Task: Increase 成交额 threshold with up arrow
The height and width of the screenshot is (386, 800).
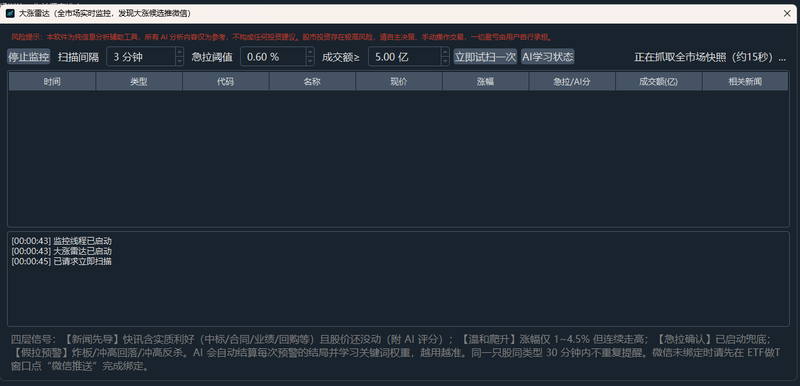Action: pos(444,52)
